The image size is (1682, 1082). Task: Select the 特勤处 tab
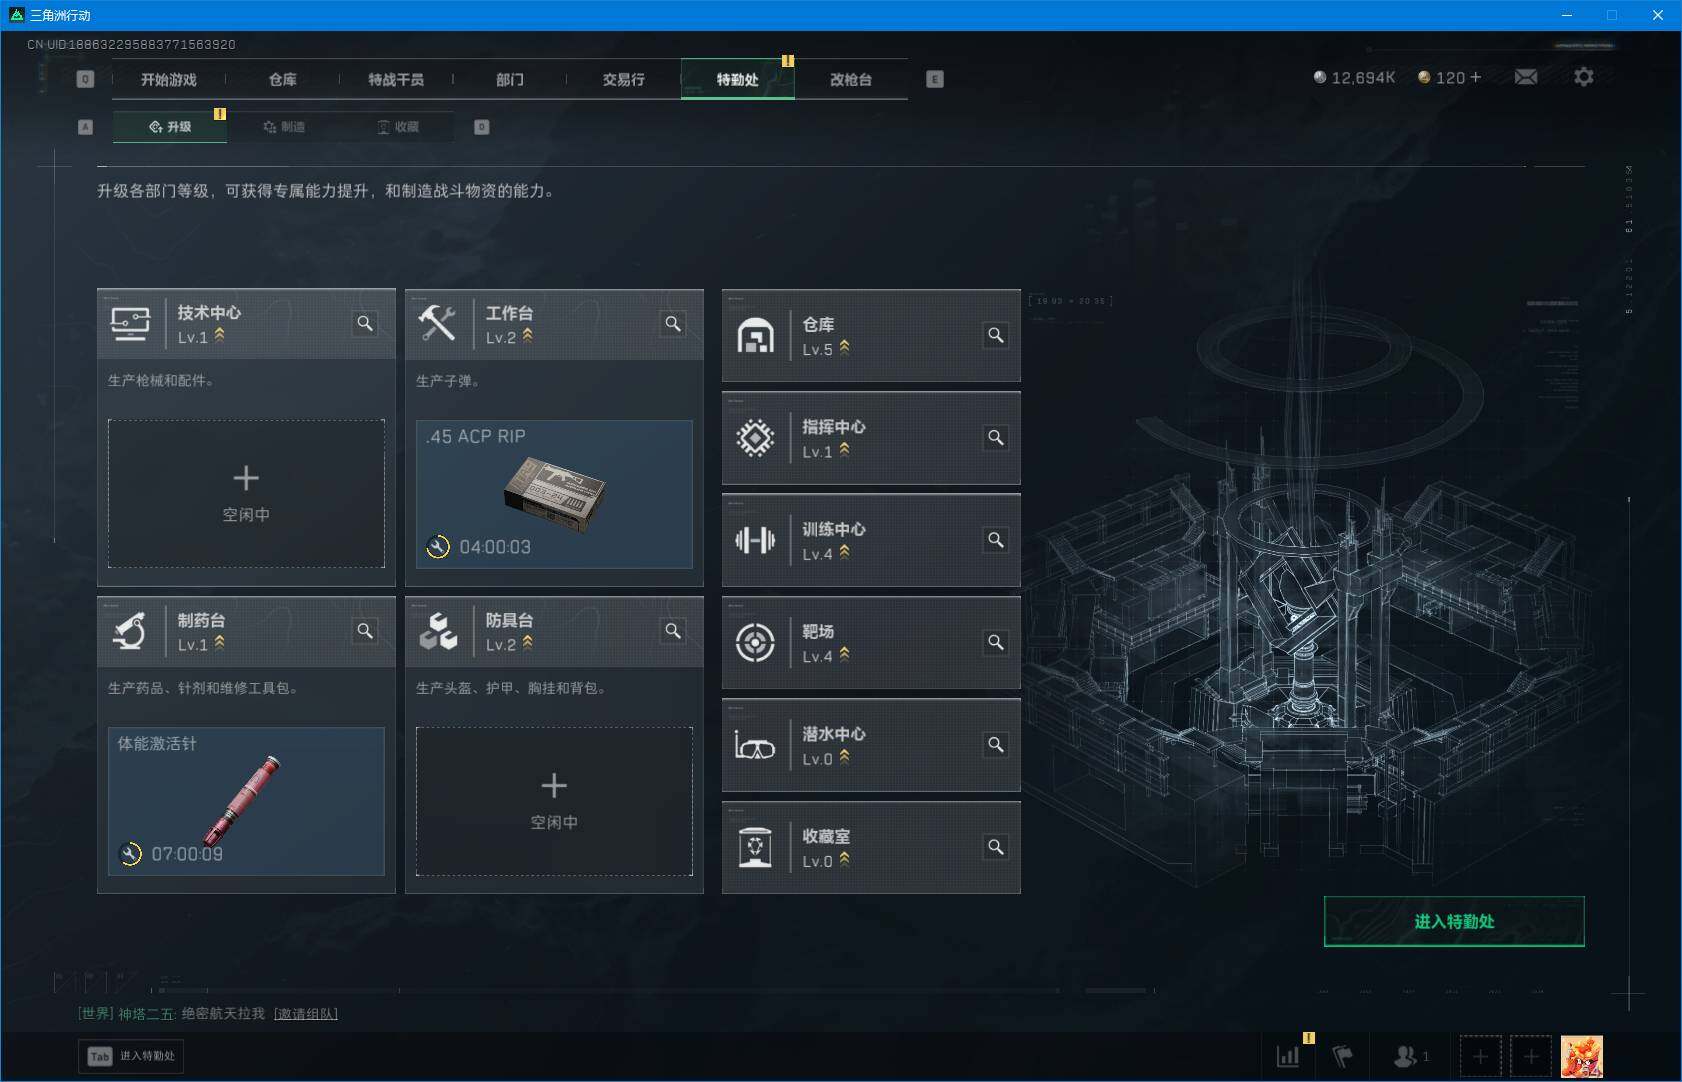[738, 80]
